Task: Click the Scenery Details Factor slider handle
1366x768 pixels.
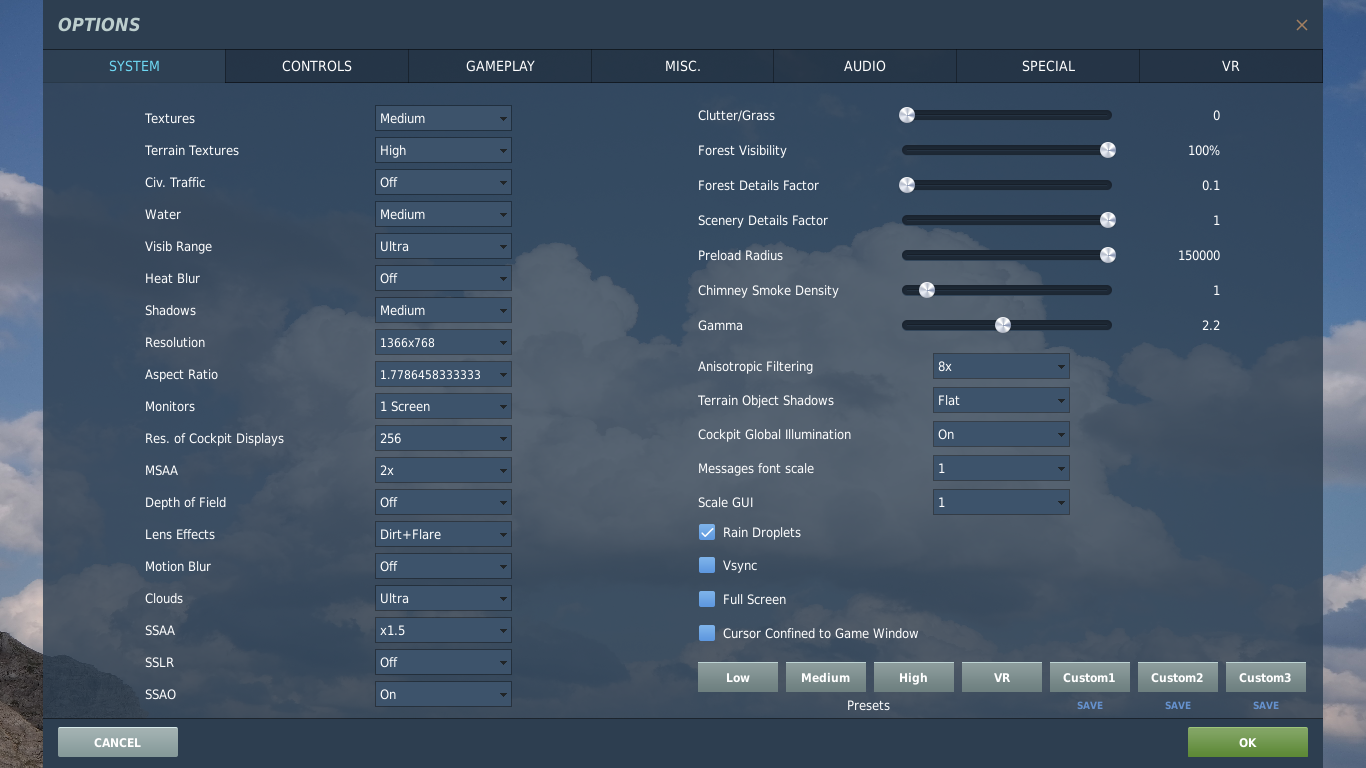Action: pyautogui.click(x=1108, y=220)
